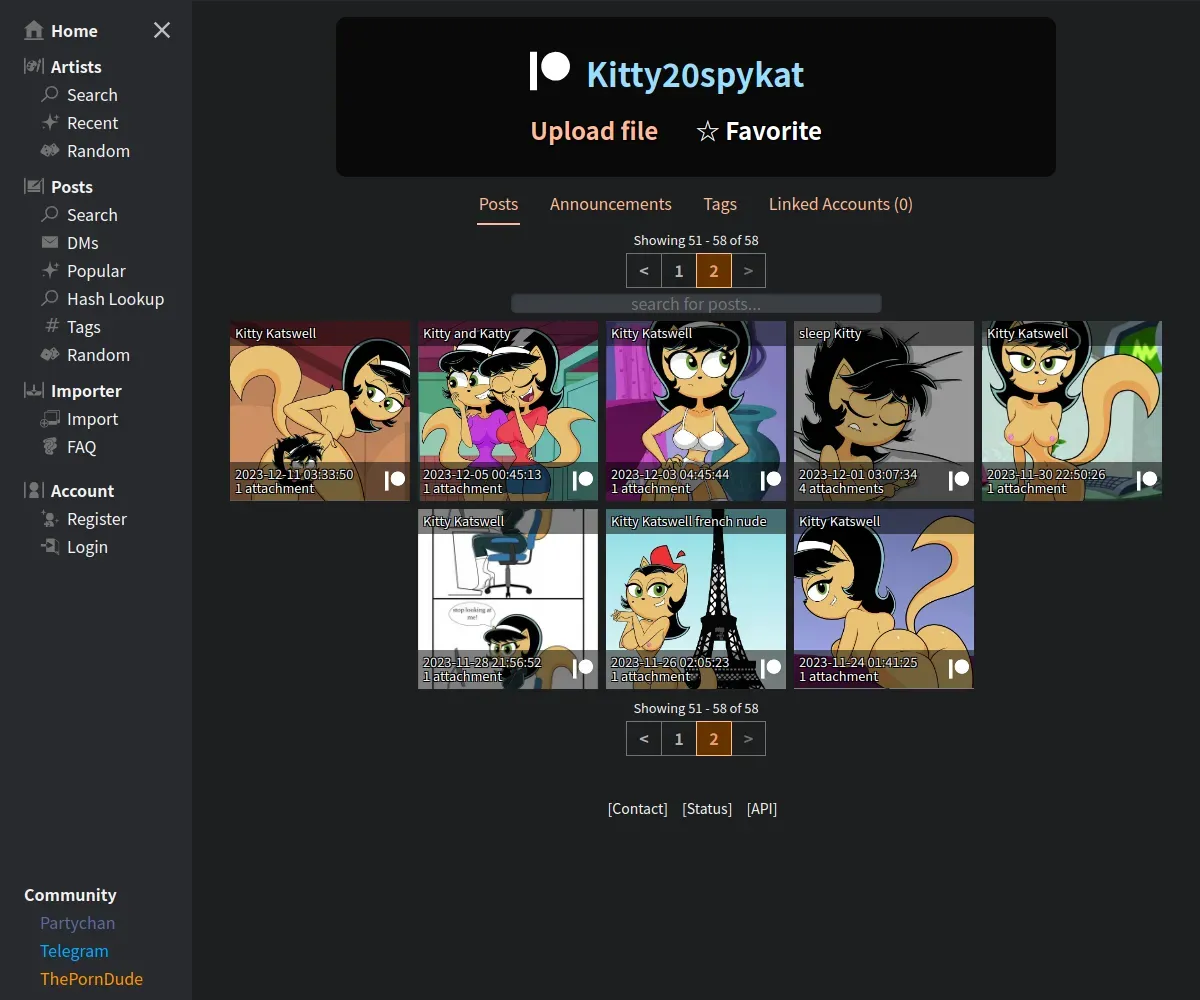1200x1000 pixels.
Task: Open the Kitty20spykat artist name link
Action: click(x=695, y=75)
